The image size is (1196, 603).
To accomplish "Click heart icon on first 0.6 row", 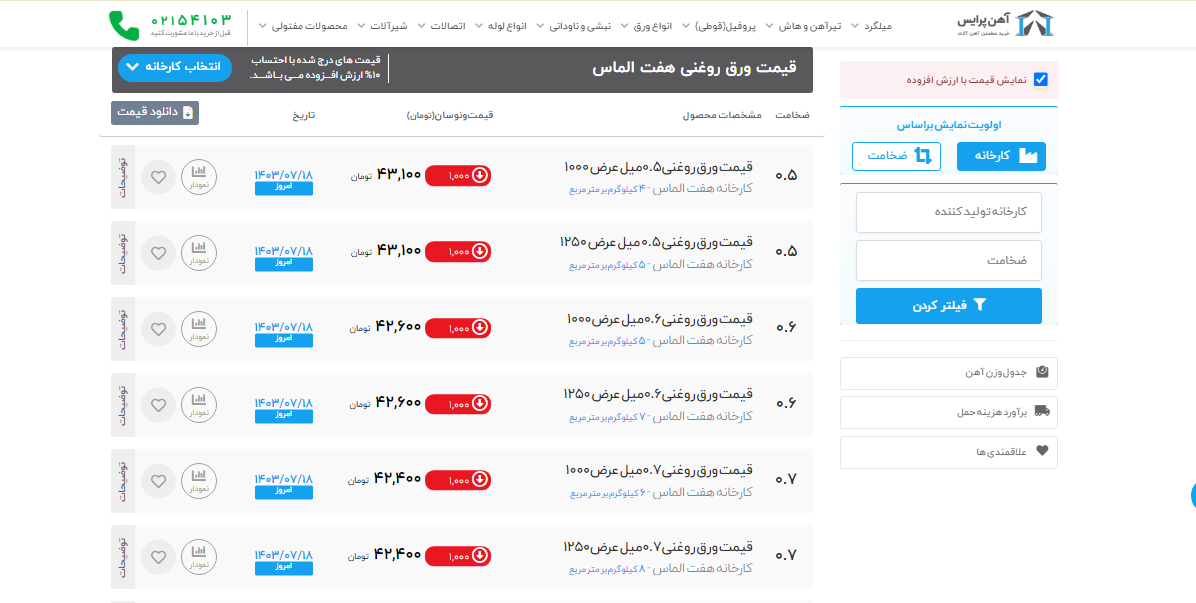I will tap(158, 329).
